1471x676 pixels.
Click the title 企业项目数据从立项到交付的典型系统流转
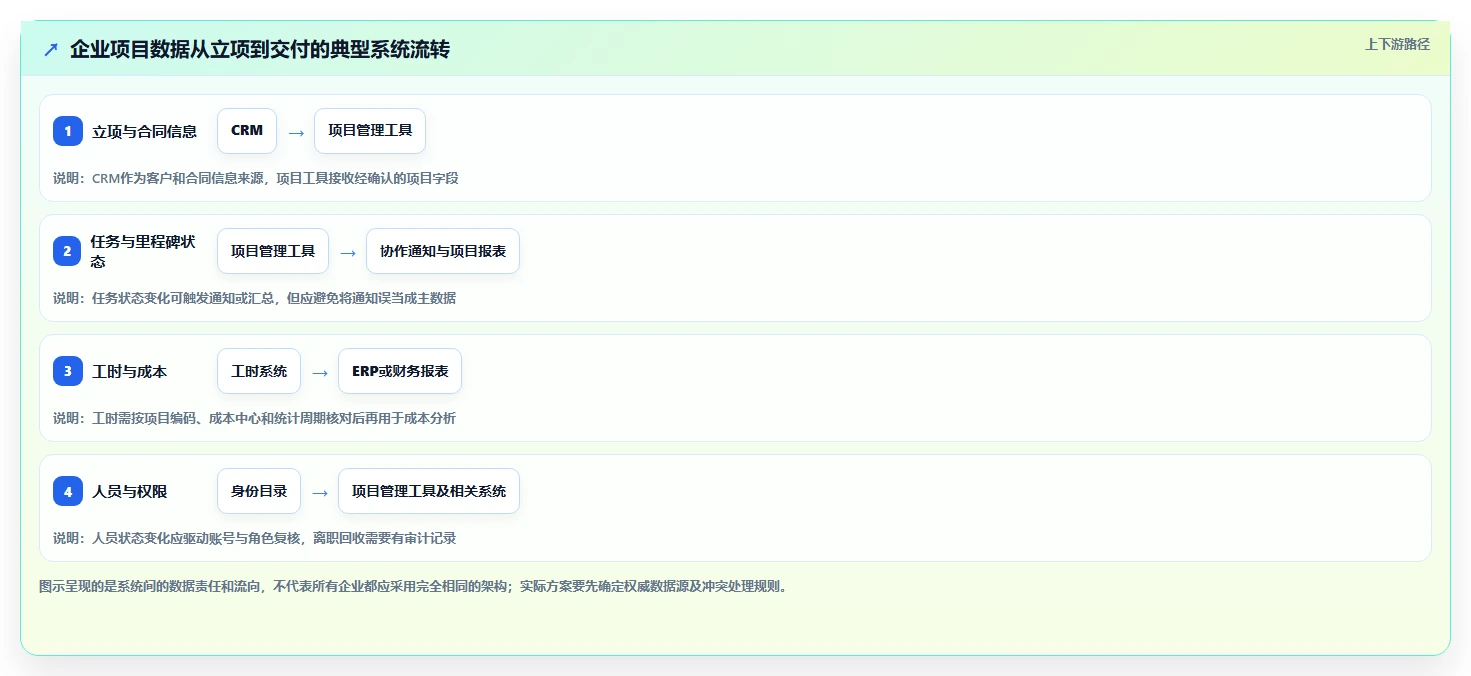pyautogui.click(x=260, y=49)
